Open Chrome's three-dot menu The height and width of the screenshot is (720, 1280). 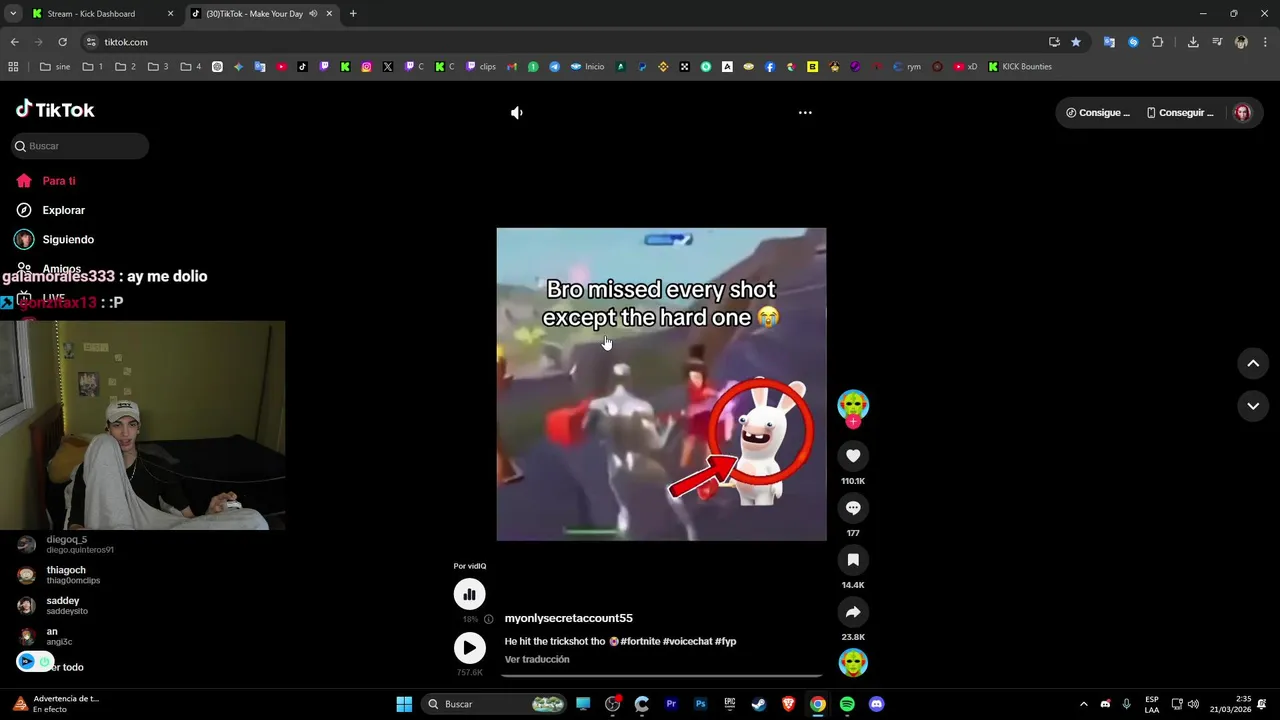1265,42
